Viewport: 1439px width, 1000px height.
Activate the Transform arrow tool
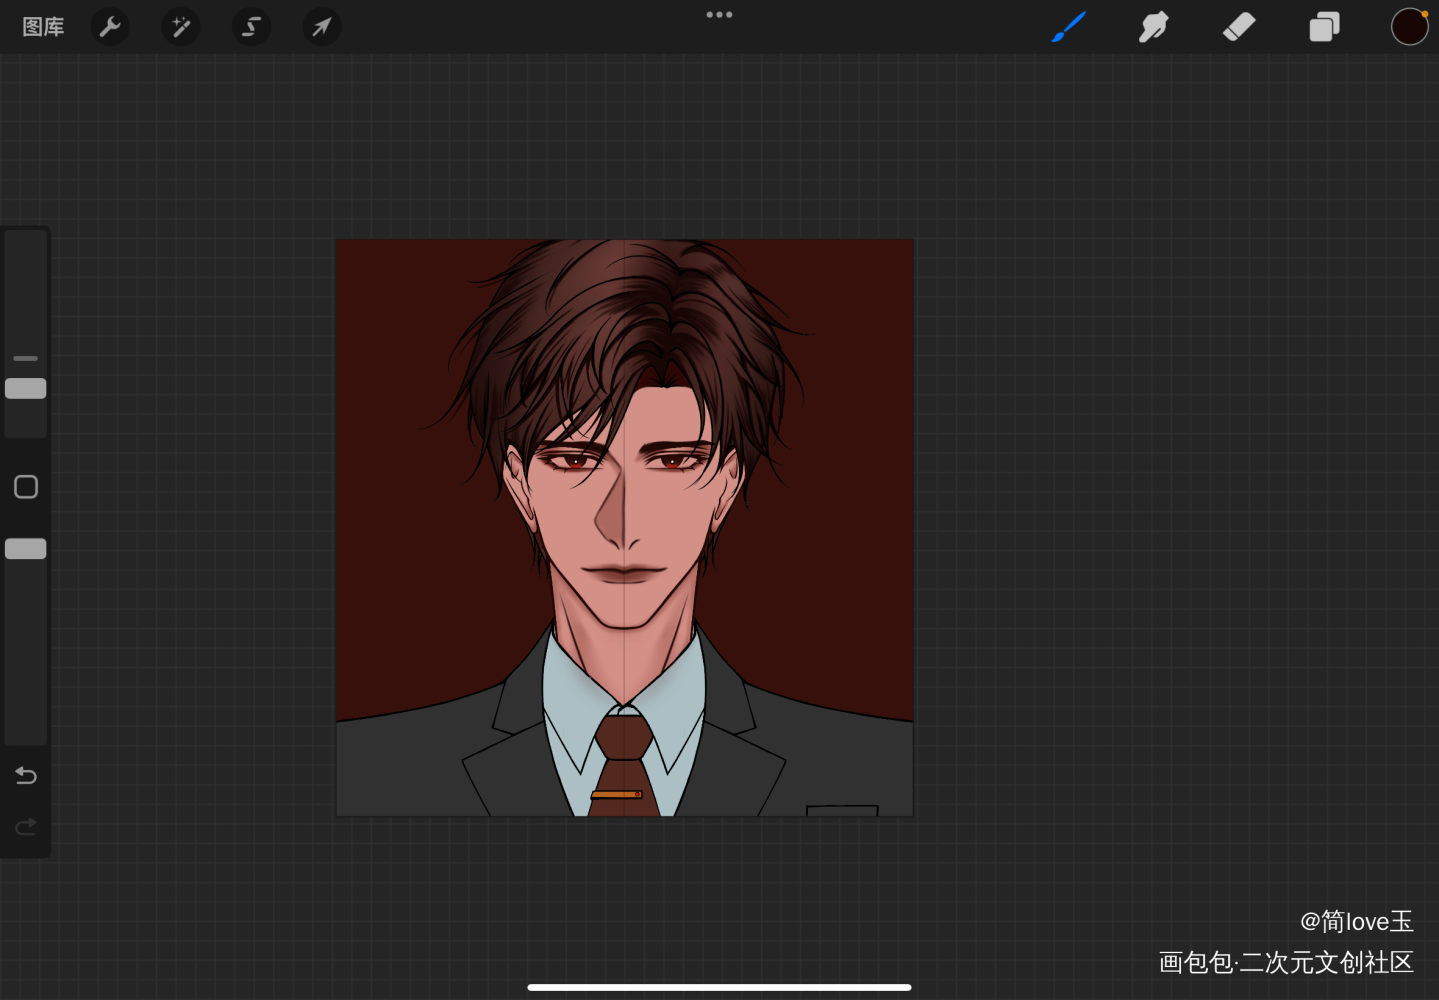322,27
